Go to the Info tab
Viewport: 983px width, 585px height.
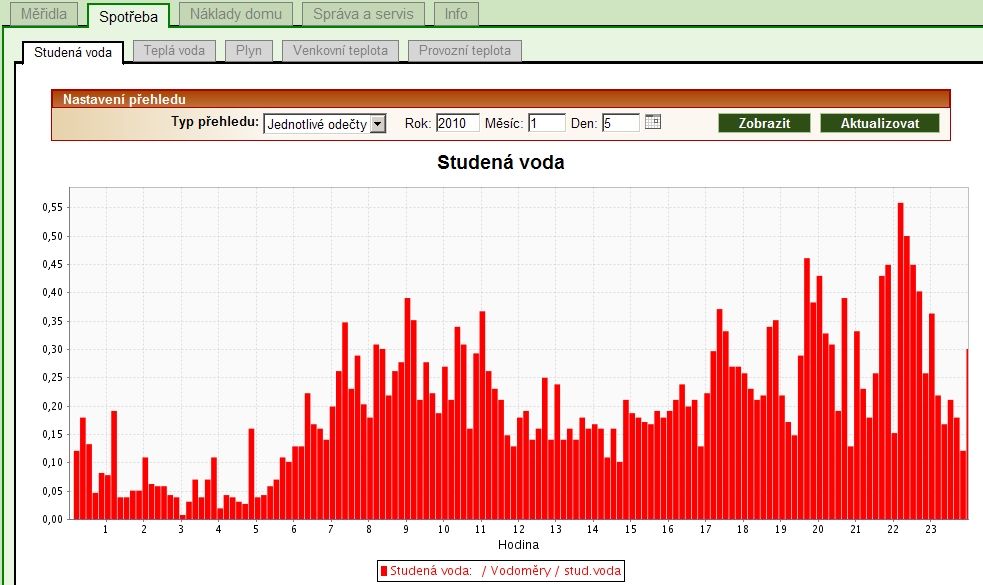pyautogui.click(x=456, y=14)
